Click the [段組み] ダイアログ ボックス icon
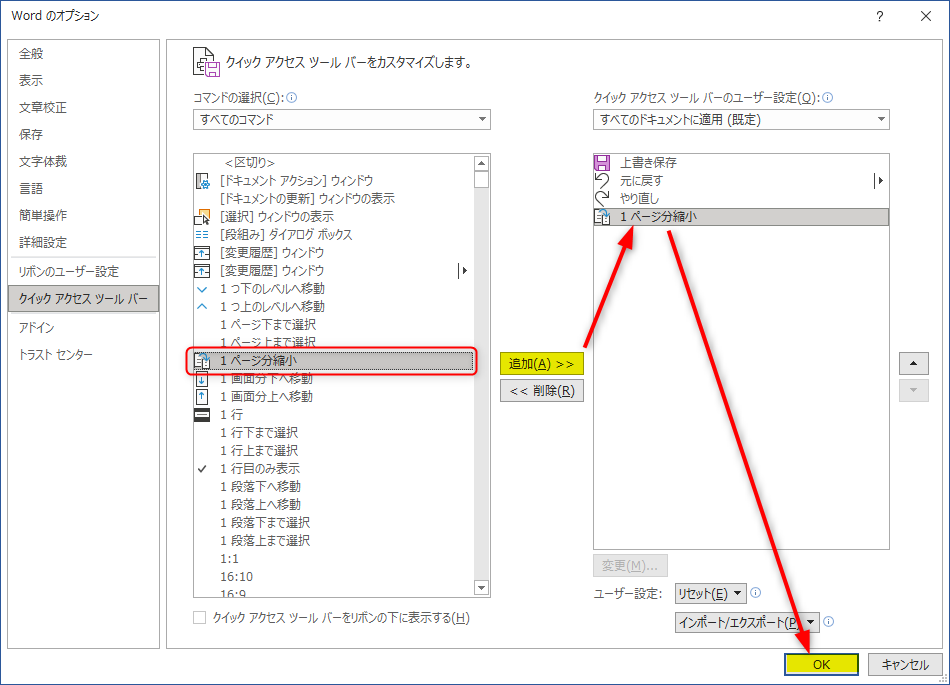This screenshot has height=685, width=950. [x=202, y=234]
